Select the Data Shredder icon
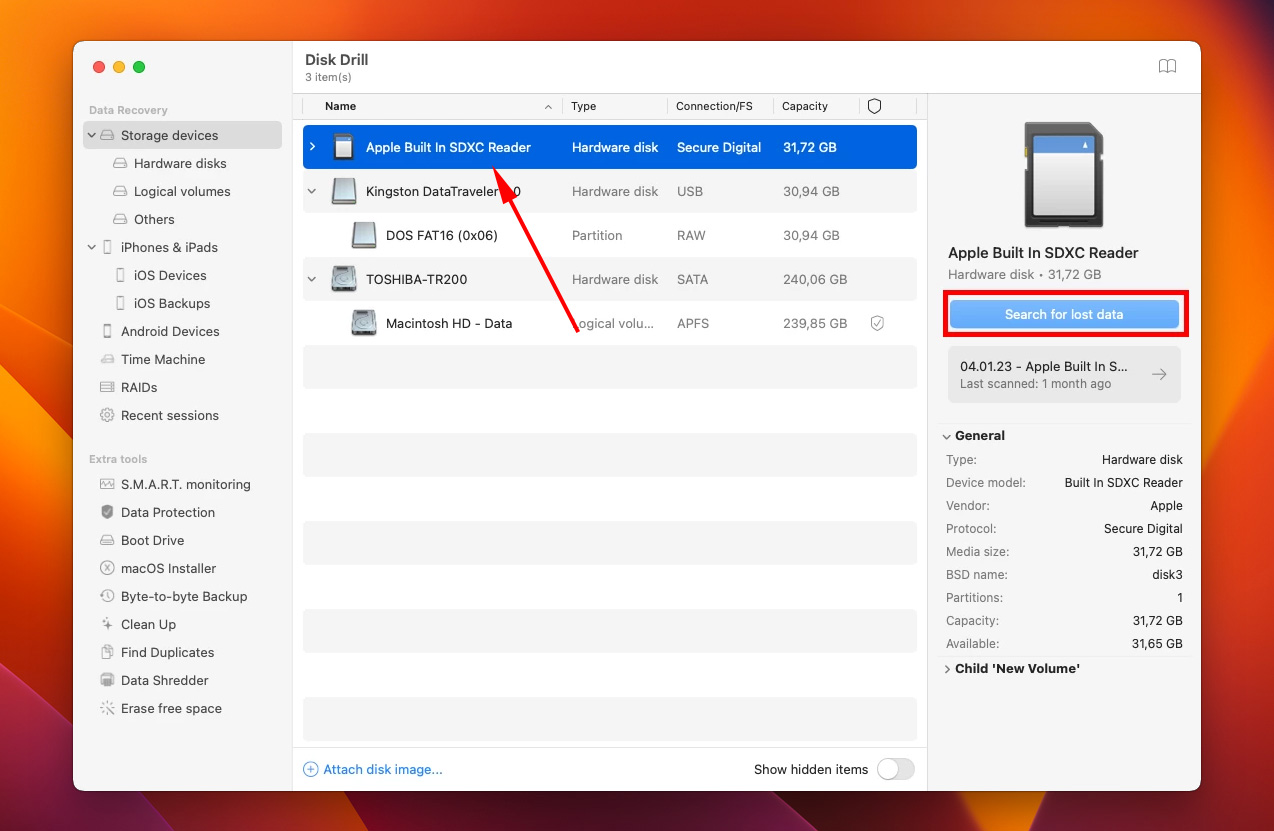 (x=107, y=680)
